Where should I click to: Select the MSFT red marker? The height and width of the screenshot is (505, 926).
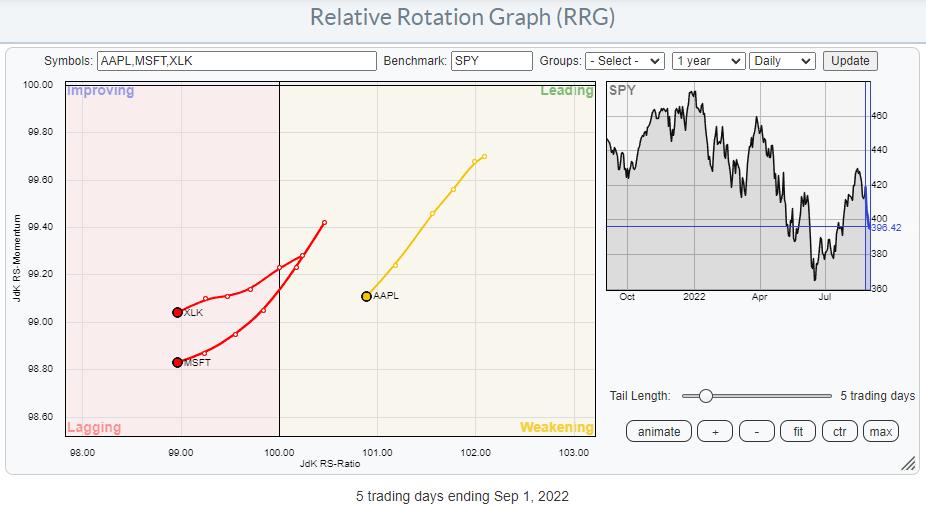(x=177, y=362)
